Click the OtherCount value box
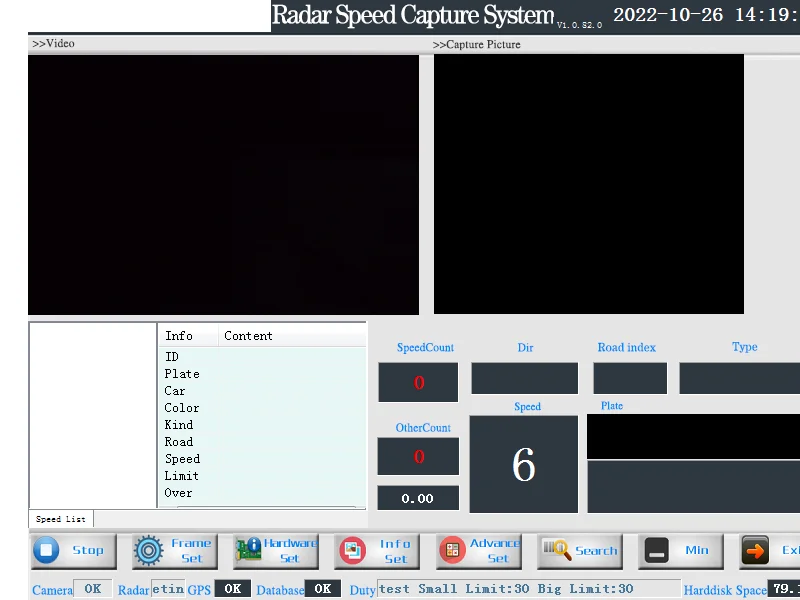This screenshot has width=800, height=600. pos(418,456)
